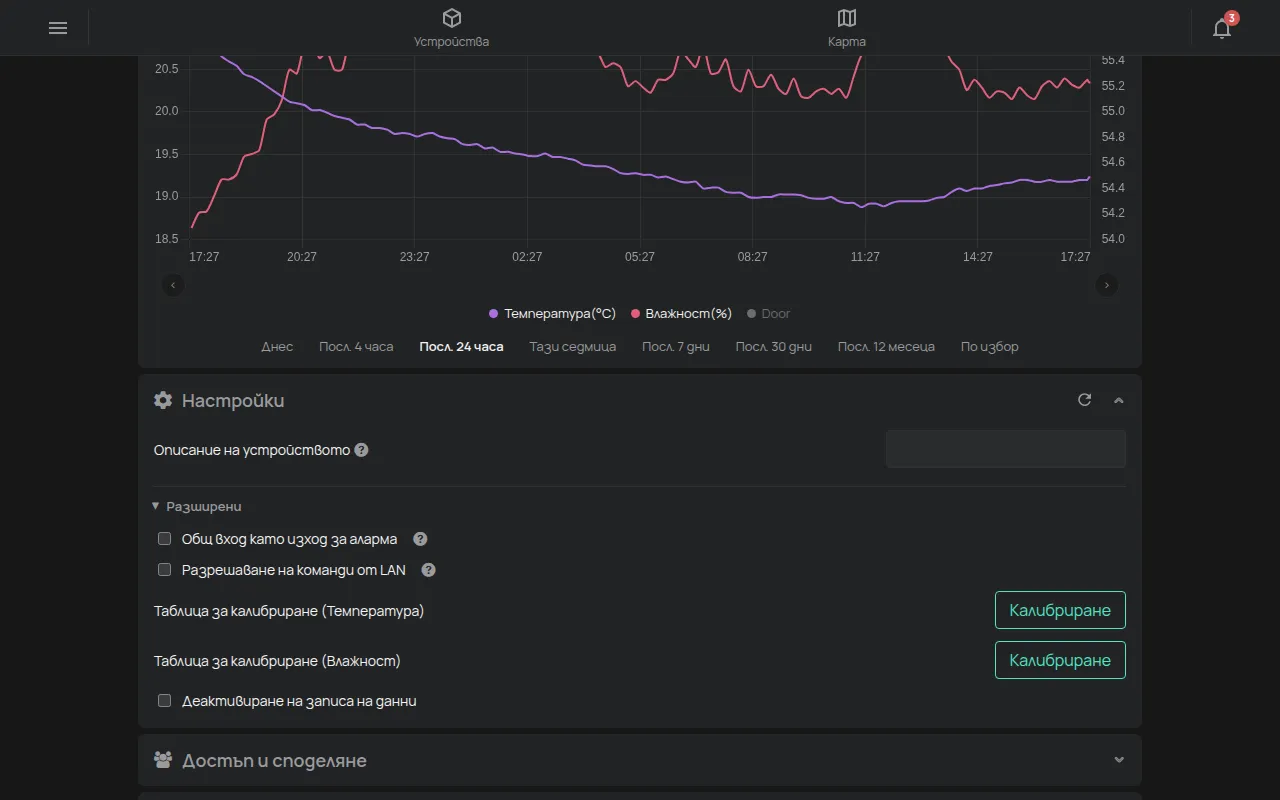
Task: Collapse the Настройки section chevron
Action: 1119,400
